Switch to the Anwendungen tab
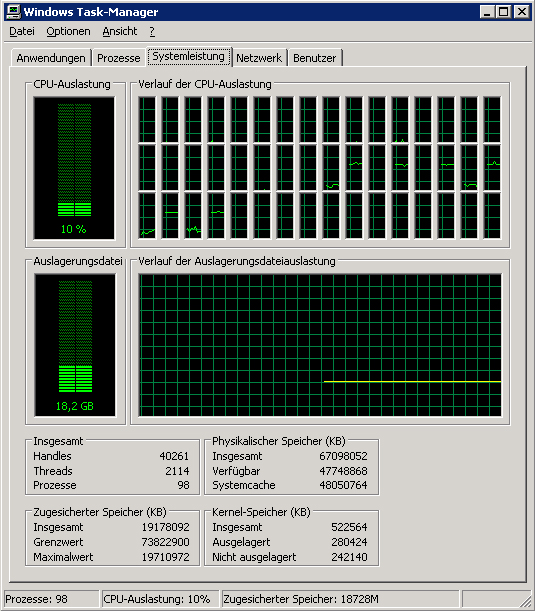The image size is (535, 611). [x=51, y=58]
